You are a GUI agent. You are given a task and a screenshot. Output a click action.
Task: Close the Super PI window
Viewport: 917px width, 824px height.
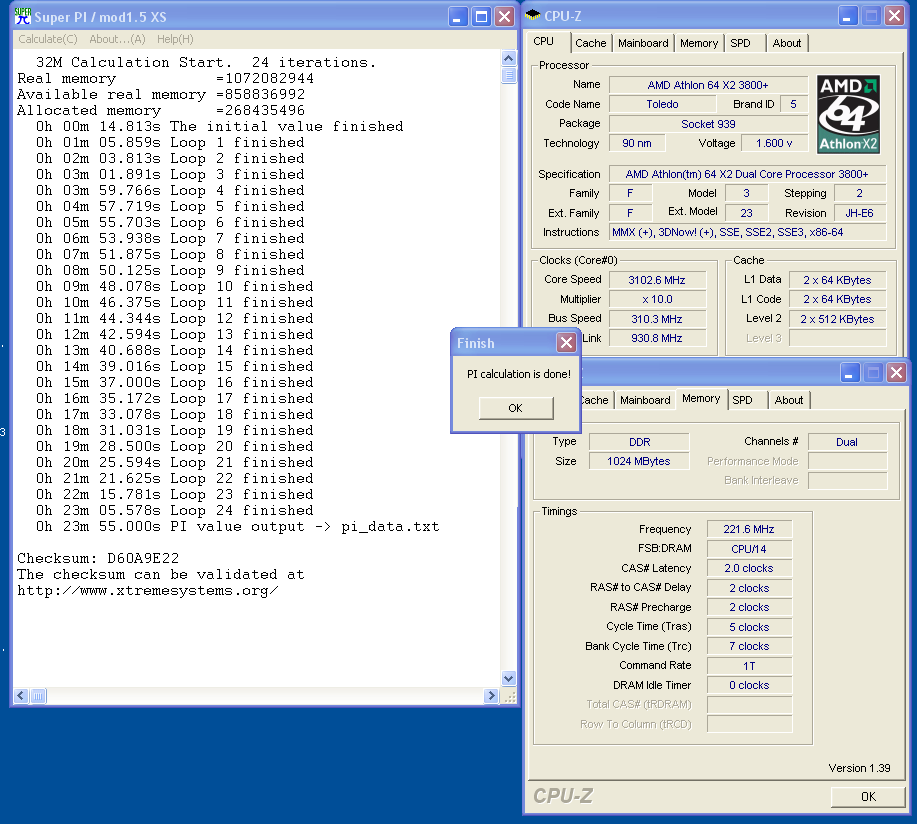pyautogui.click(x=504, y=16)
